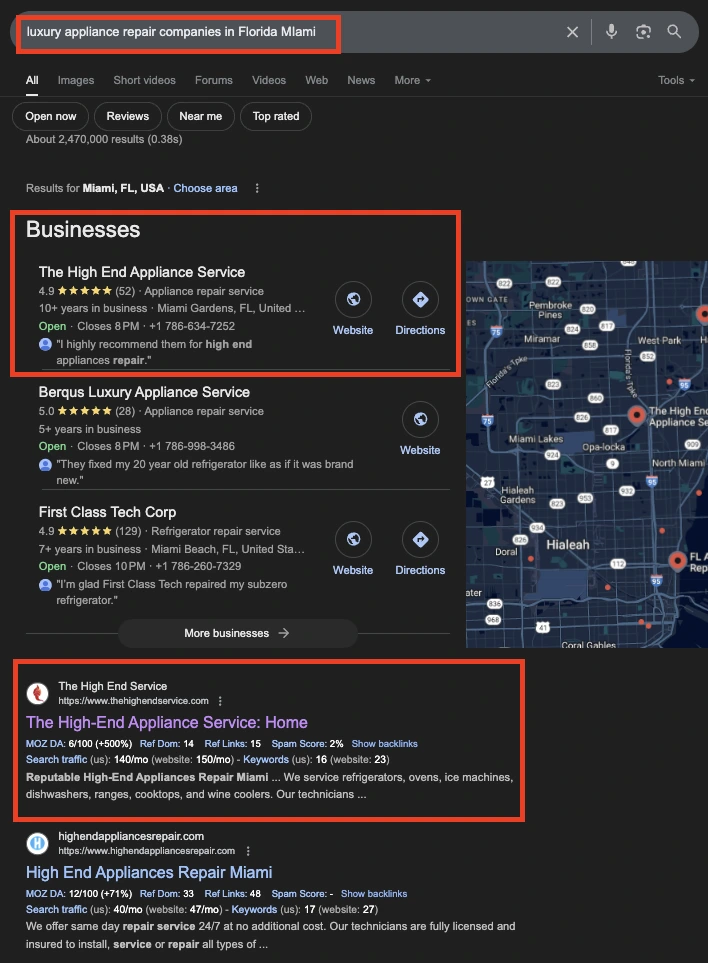The height and width of the screenshot is (963, 708).
Task: Open Berqus Luxury Appliance Service website icon
Action: coord(420,419)
